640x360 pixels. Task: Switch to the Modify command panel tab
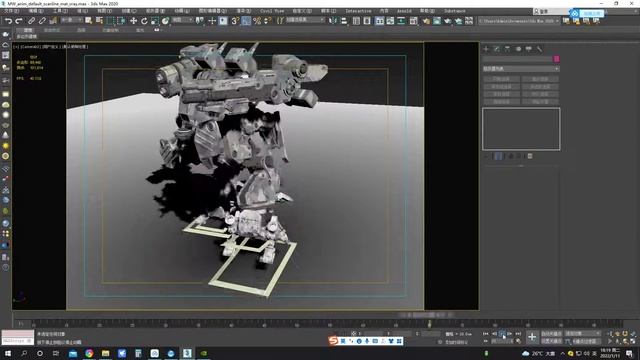(x=496, y=49)
